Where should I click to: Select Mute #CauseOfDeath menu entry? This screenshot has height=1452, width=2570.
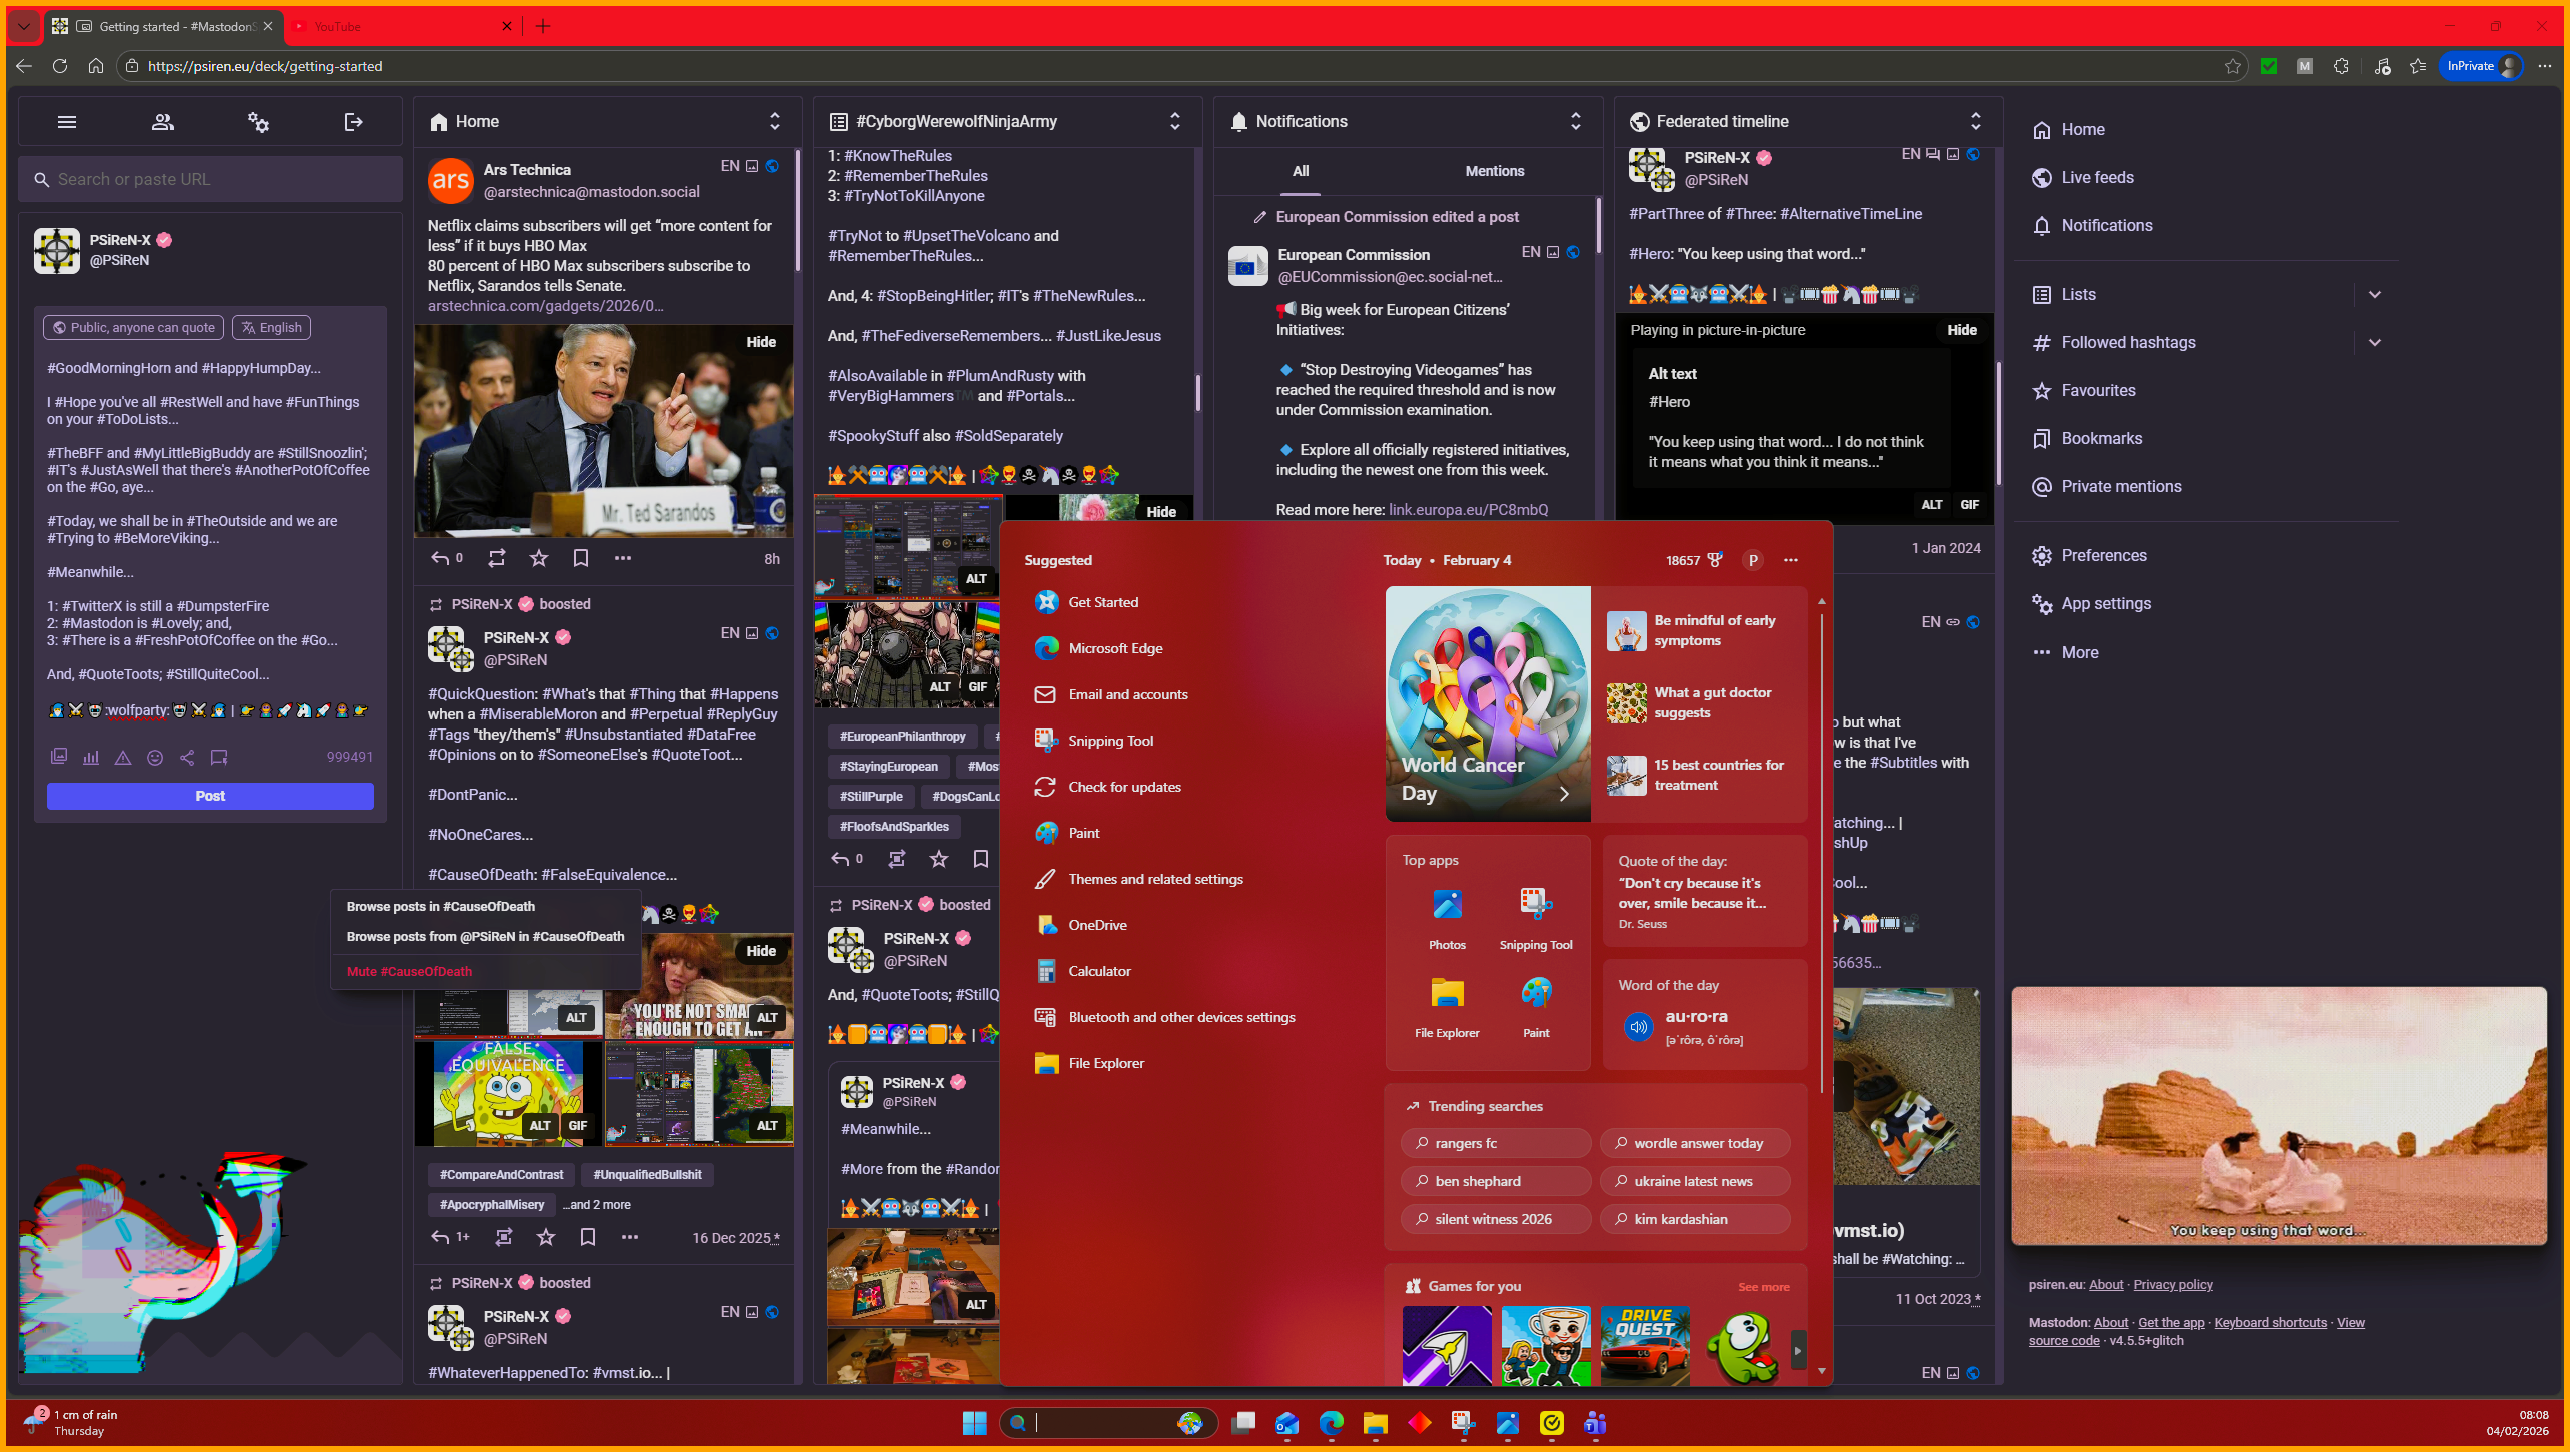[409, 971]
